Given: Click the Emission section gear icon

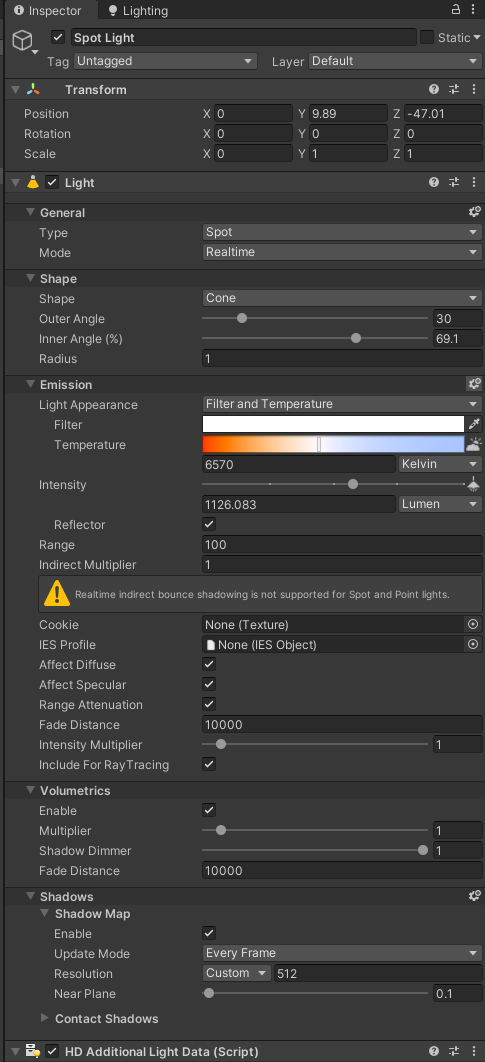Looking at the screenshot, I should click(x=474, y=384).
